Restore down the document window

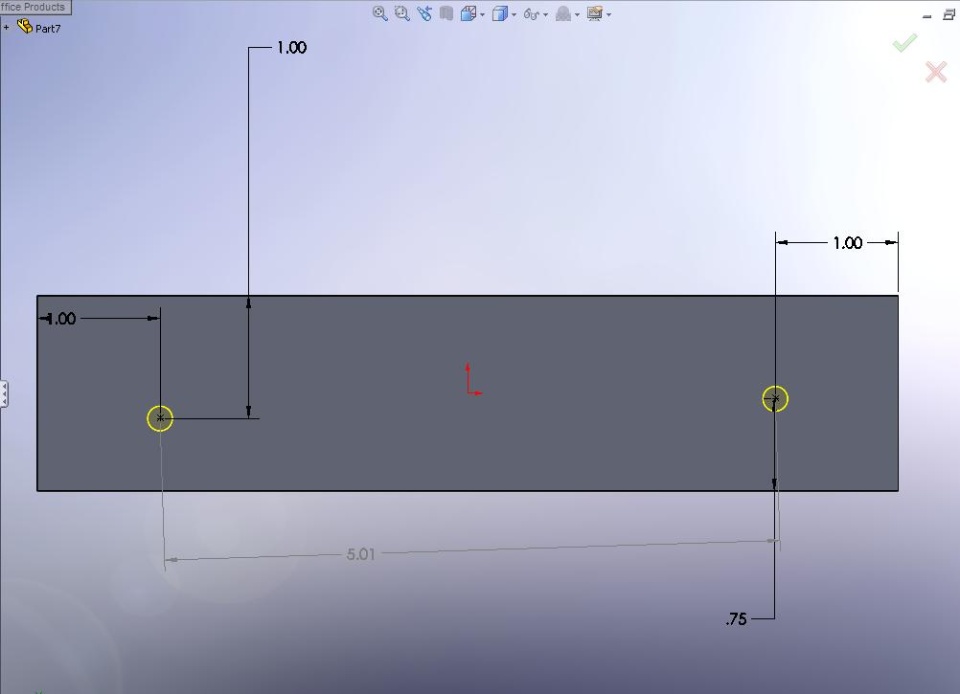click(x=949, y=15)
